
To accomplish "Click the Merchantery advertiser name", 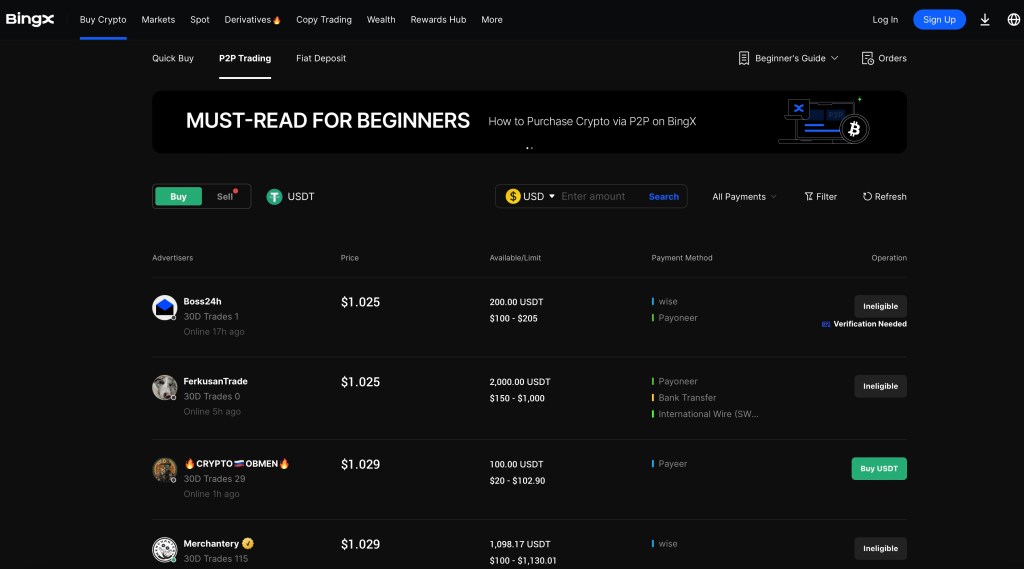I will [211, 544].
